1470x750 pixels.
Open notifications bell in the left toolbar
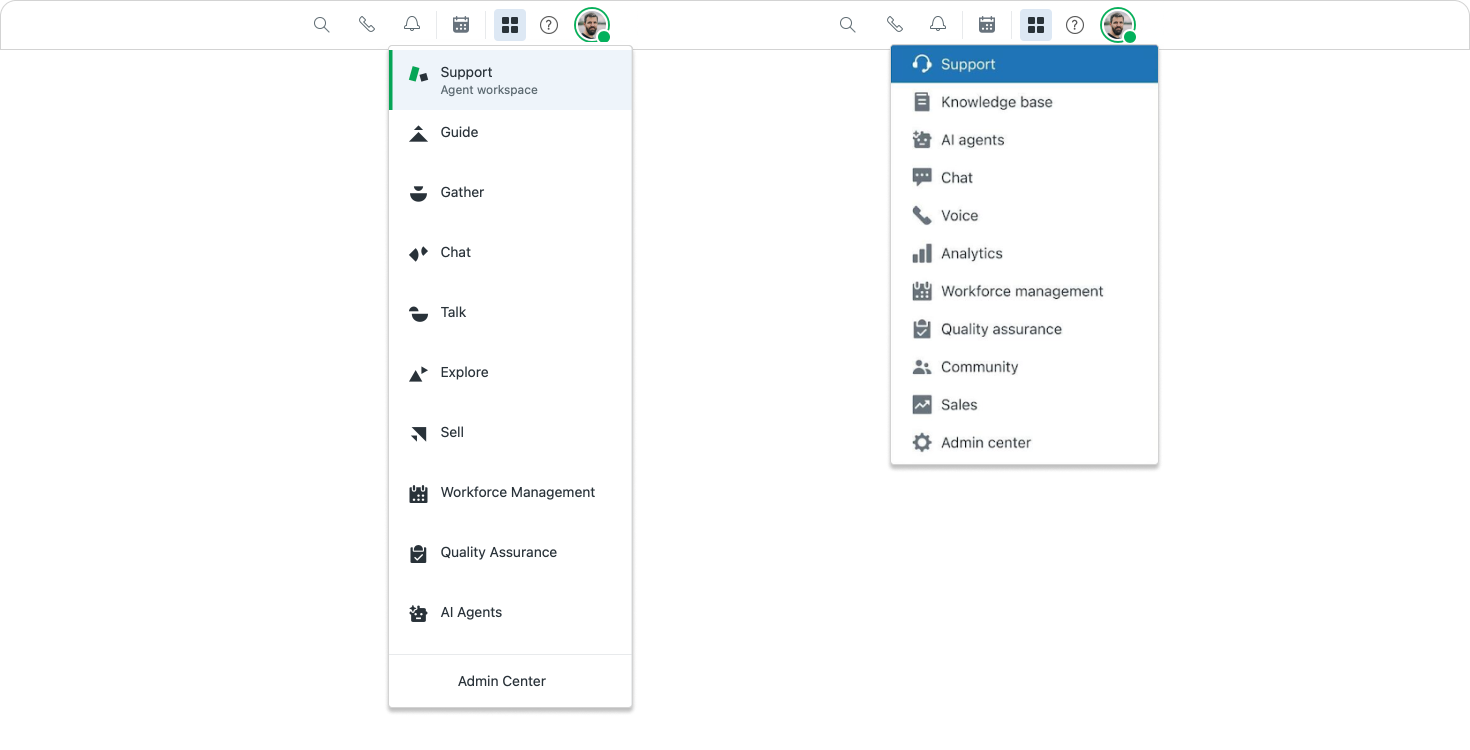[x=412, y=25]
